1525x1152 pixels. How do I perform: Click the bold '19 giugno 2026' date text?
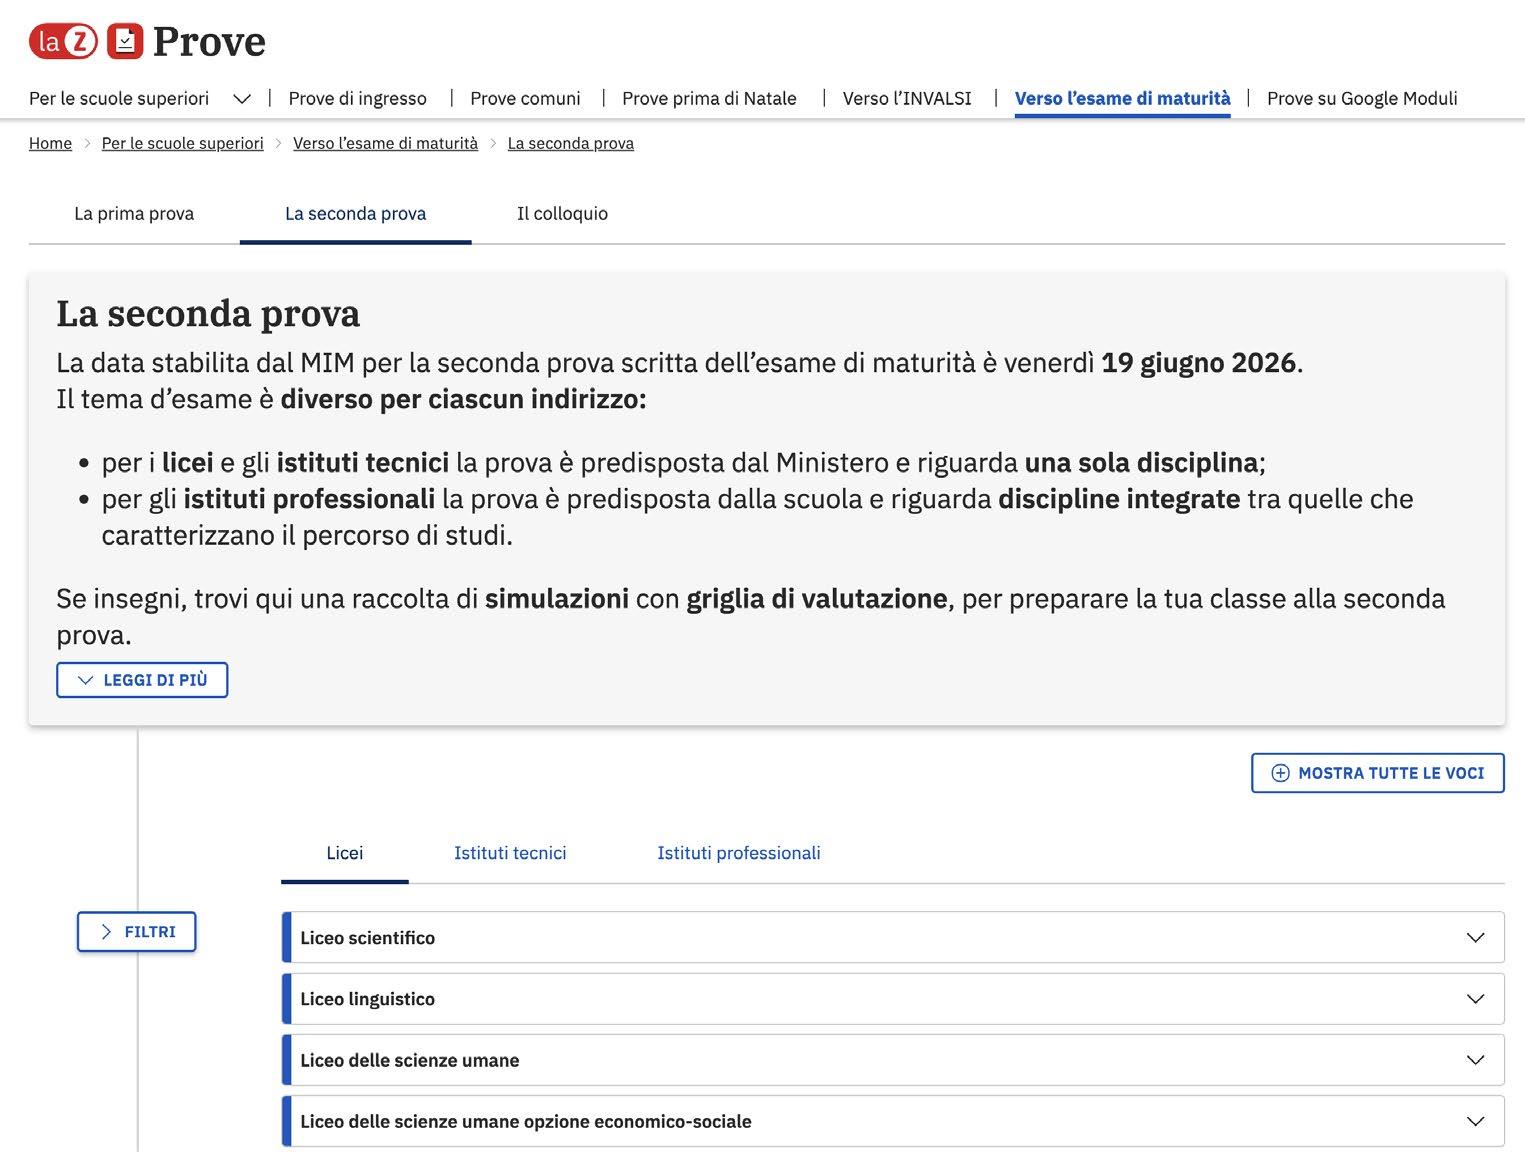1199,362
